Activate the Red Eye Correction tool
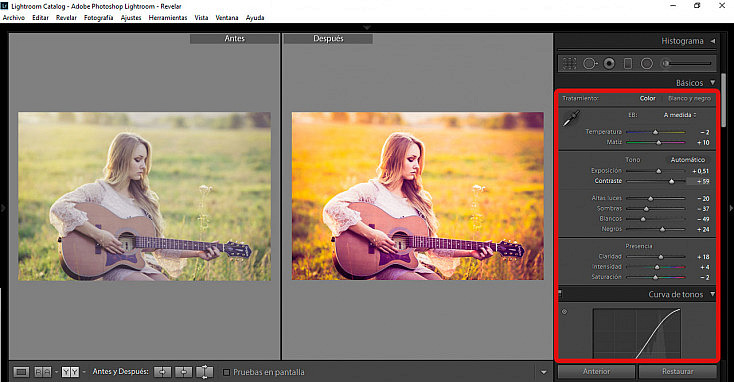Image resolution: width=734 pixels, height=382 pixels. pos(609,63)
